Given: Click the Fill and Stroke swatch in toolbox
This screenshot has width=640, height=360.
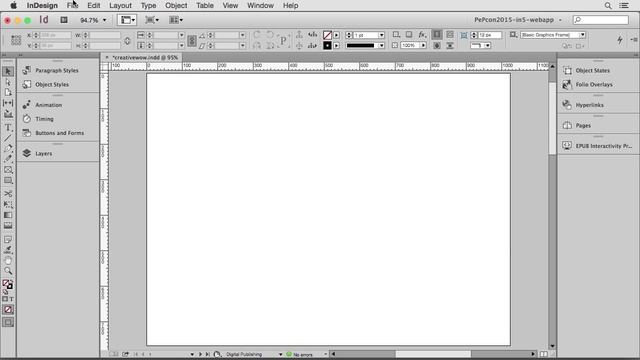Looking at the screenshot, I should tap(7, 284).
